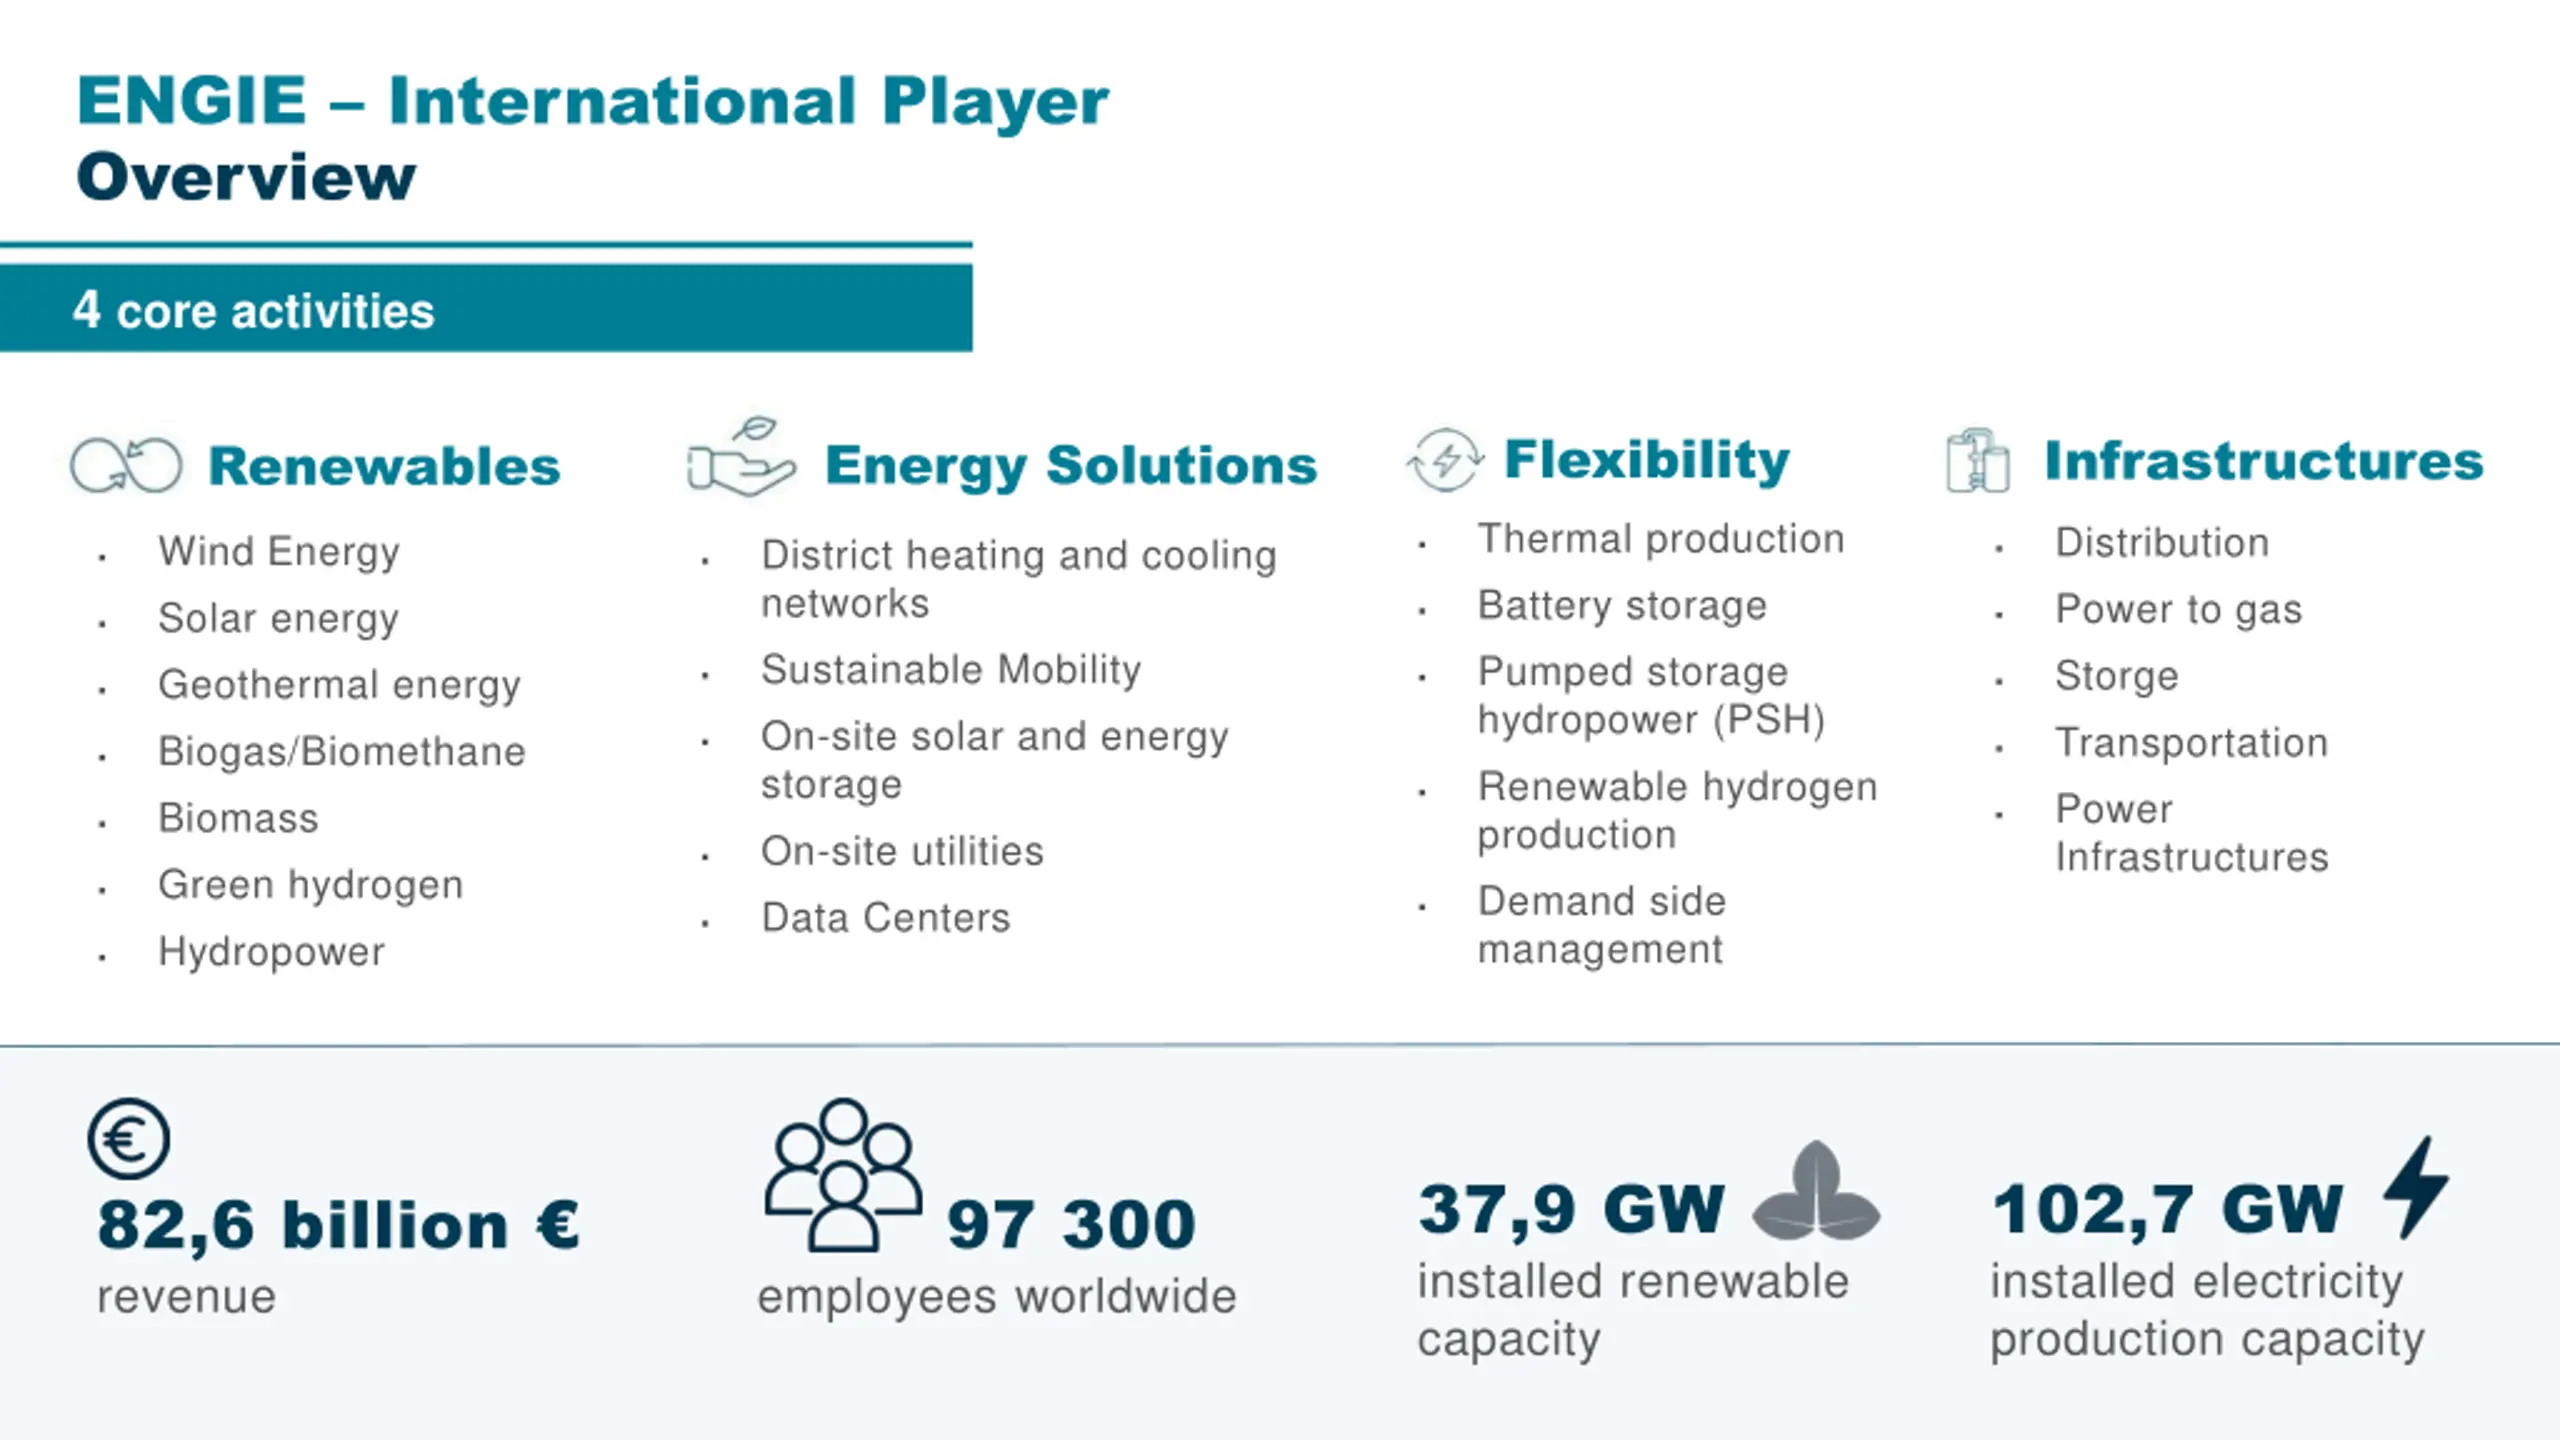The image size is (2560, 1440).
Task: Click the 'revenue' caption
Action: 186,1298
